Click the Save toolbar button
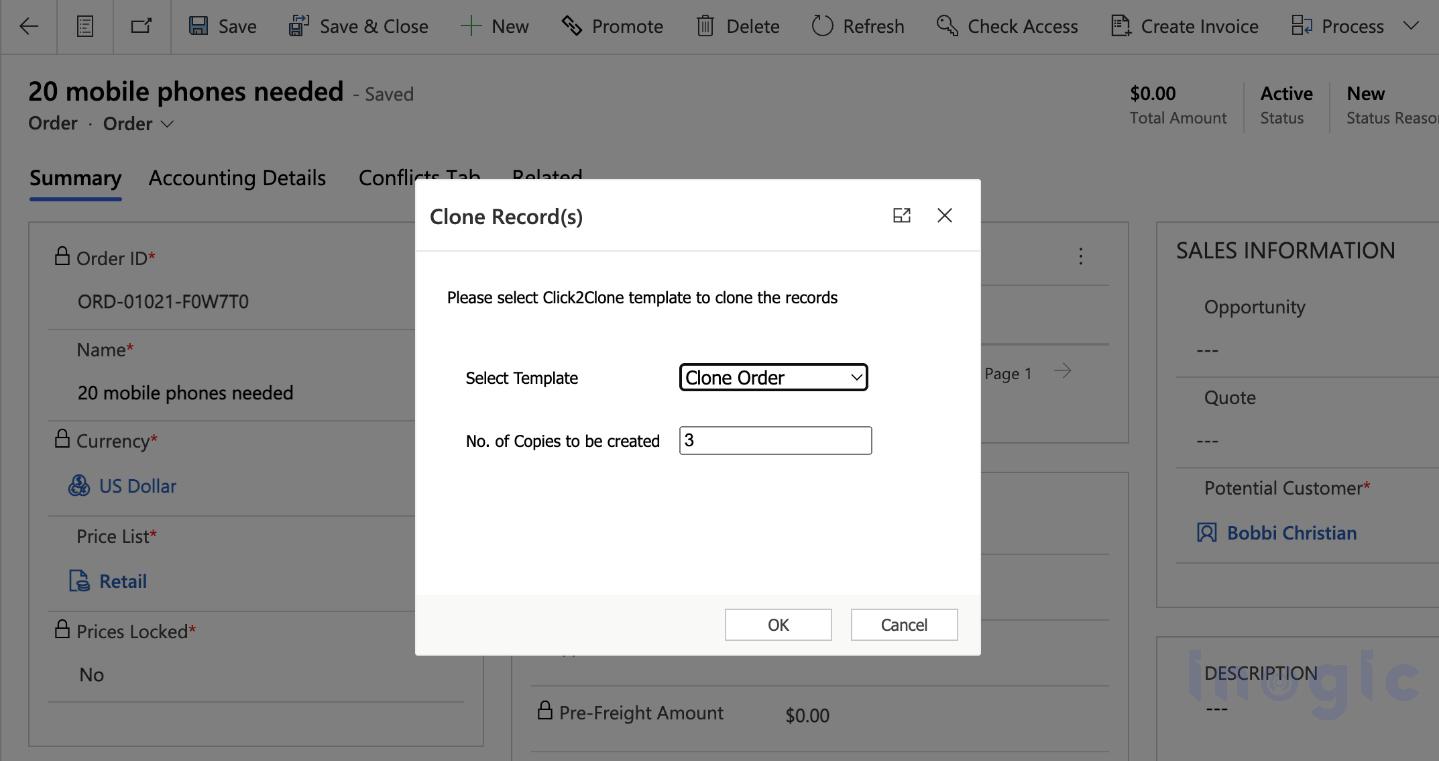This screenshot has height=761, width=1439. point(223,26)
